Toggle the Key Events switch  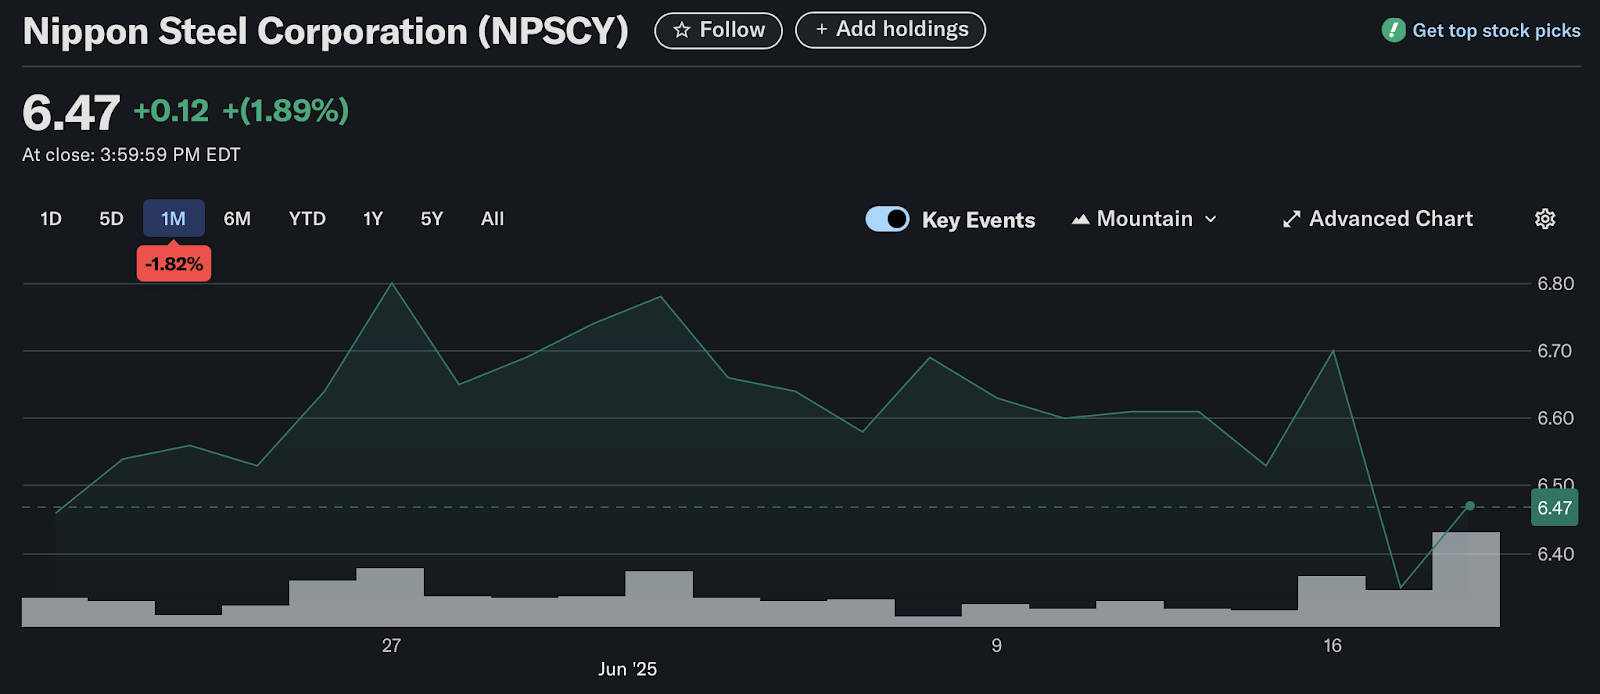click(887, 219)
